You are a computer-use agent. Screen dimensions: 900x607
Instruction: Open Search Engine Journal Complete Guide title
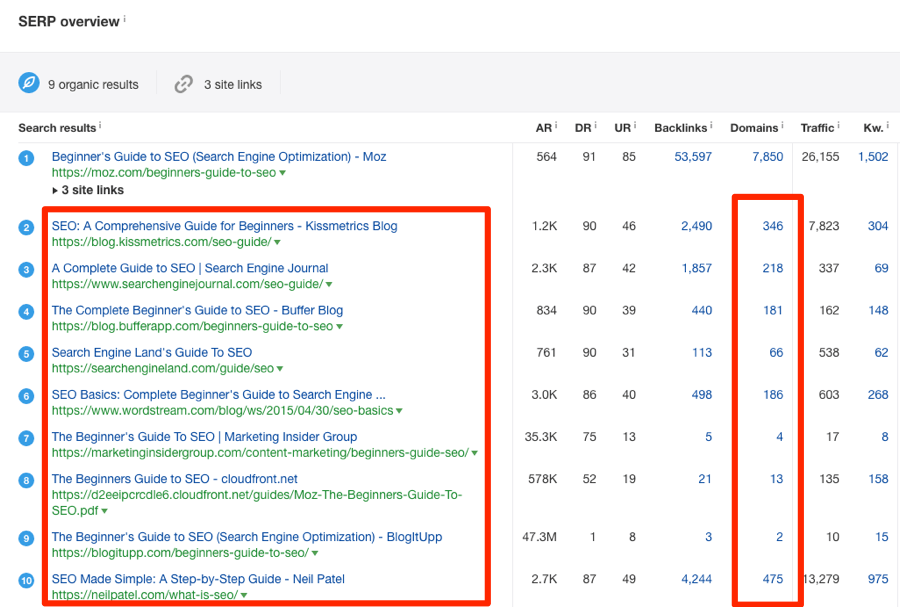pyautogui.click(x=190, y=268)
